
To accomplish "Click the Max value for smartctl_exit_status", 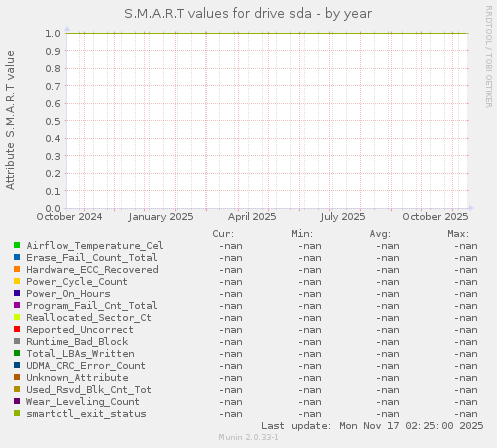I will click(466, 414).
